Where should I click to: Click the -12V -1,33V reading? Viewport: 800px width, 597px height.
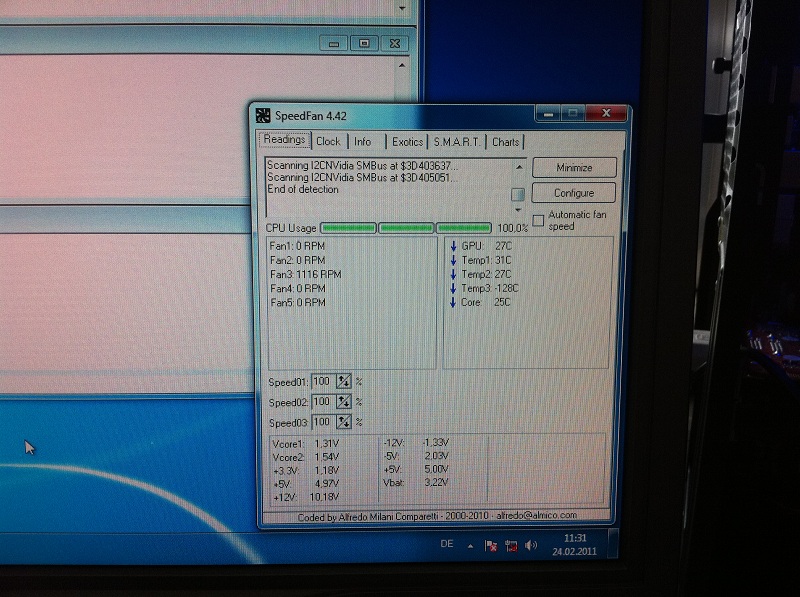(416, 442)
